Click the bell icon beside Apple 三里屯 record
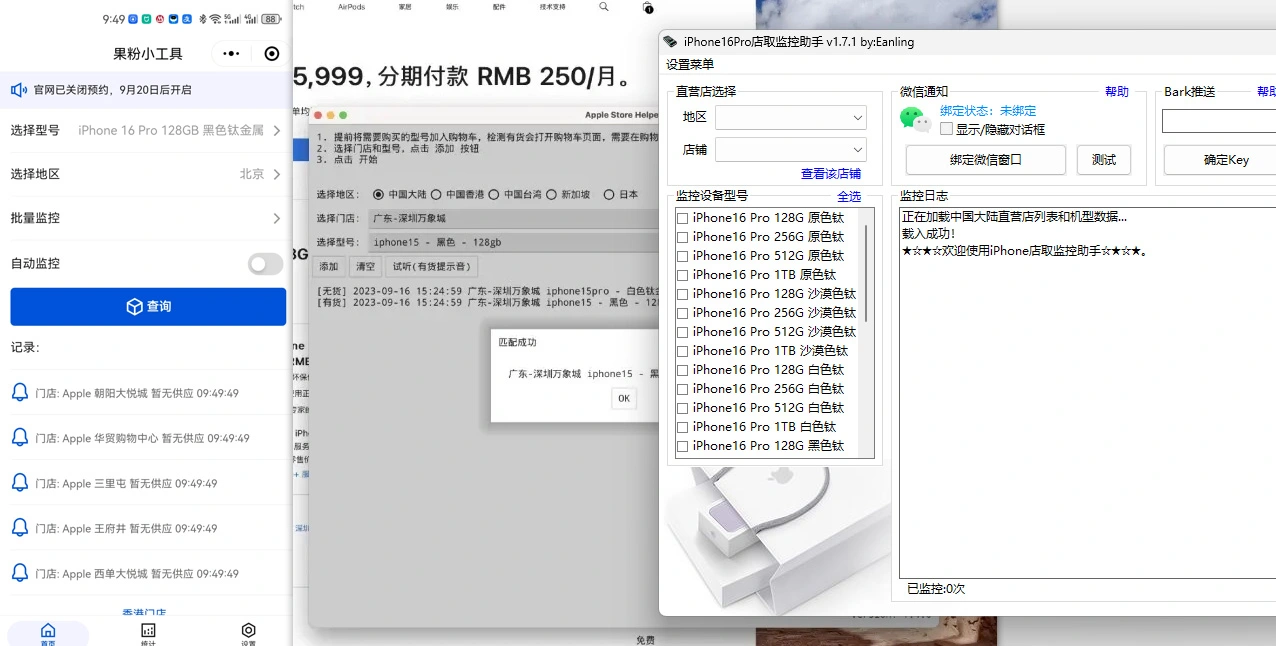 tap(20, 483)
